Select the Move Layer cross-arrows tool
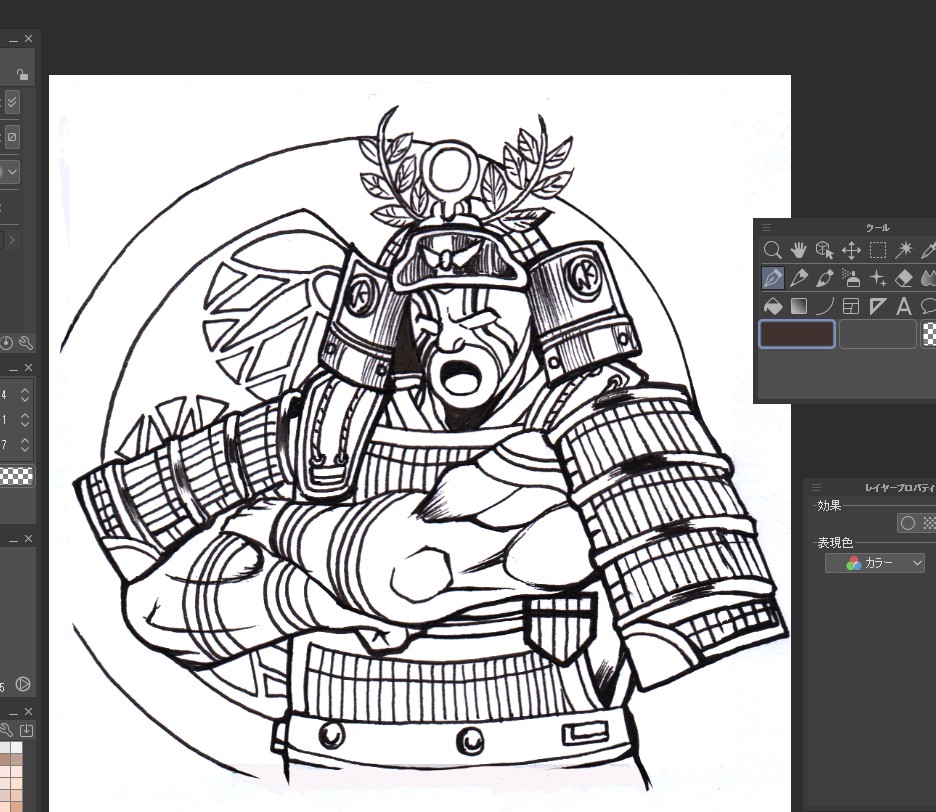936x812 pixels. point(851,250)
